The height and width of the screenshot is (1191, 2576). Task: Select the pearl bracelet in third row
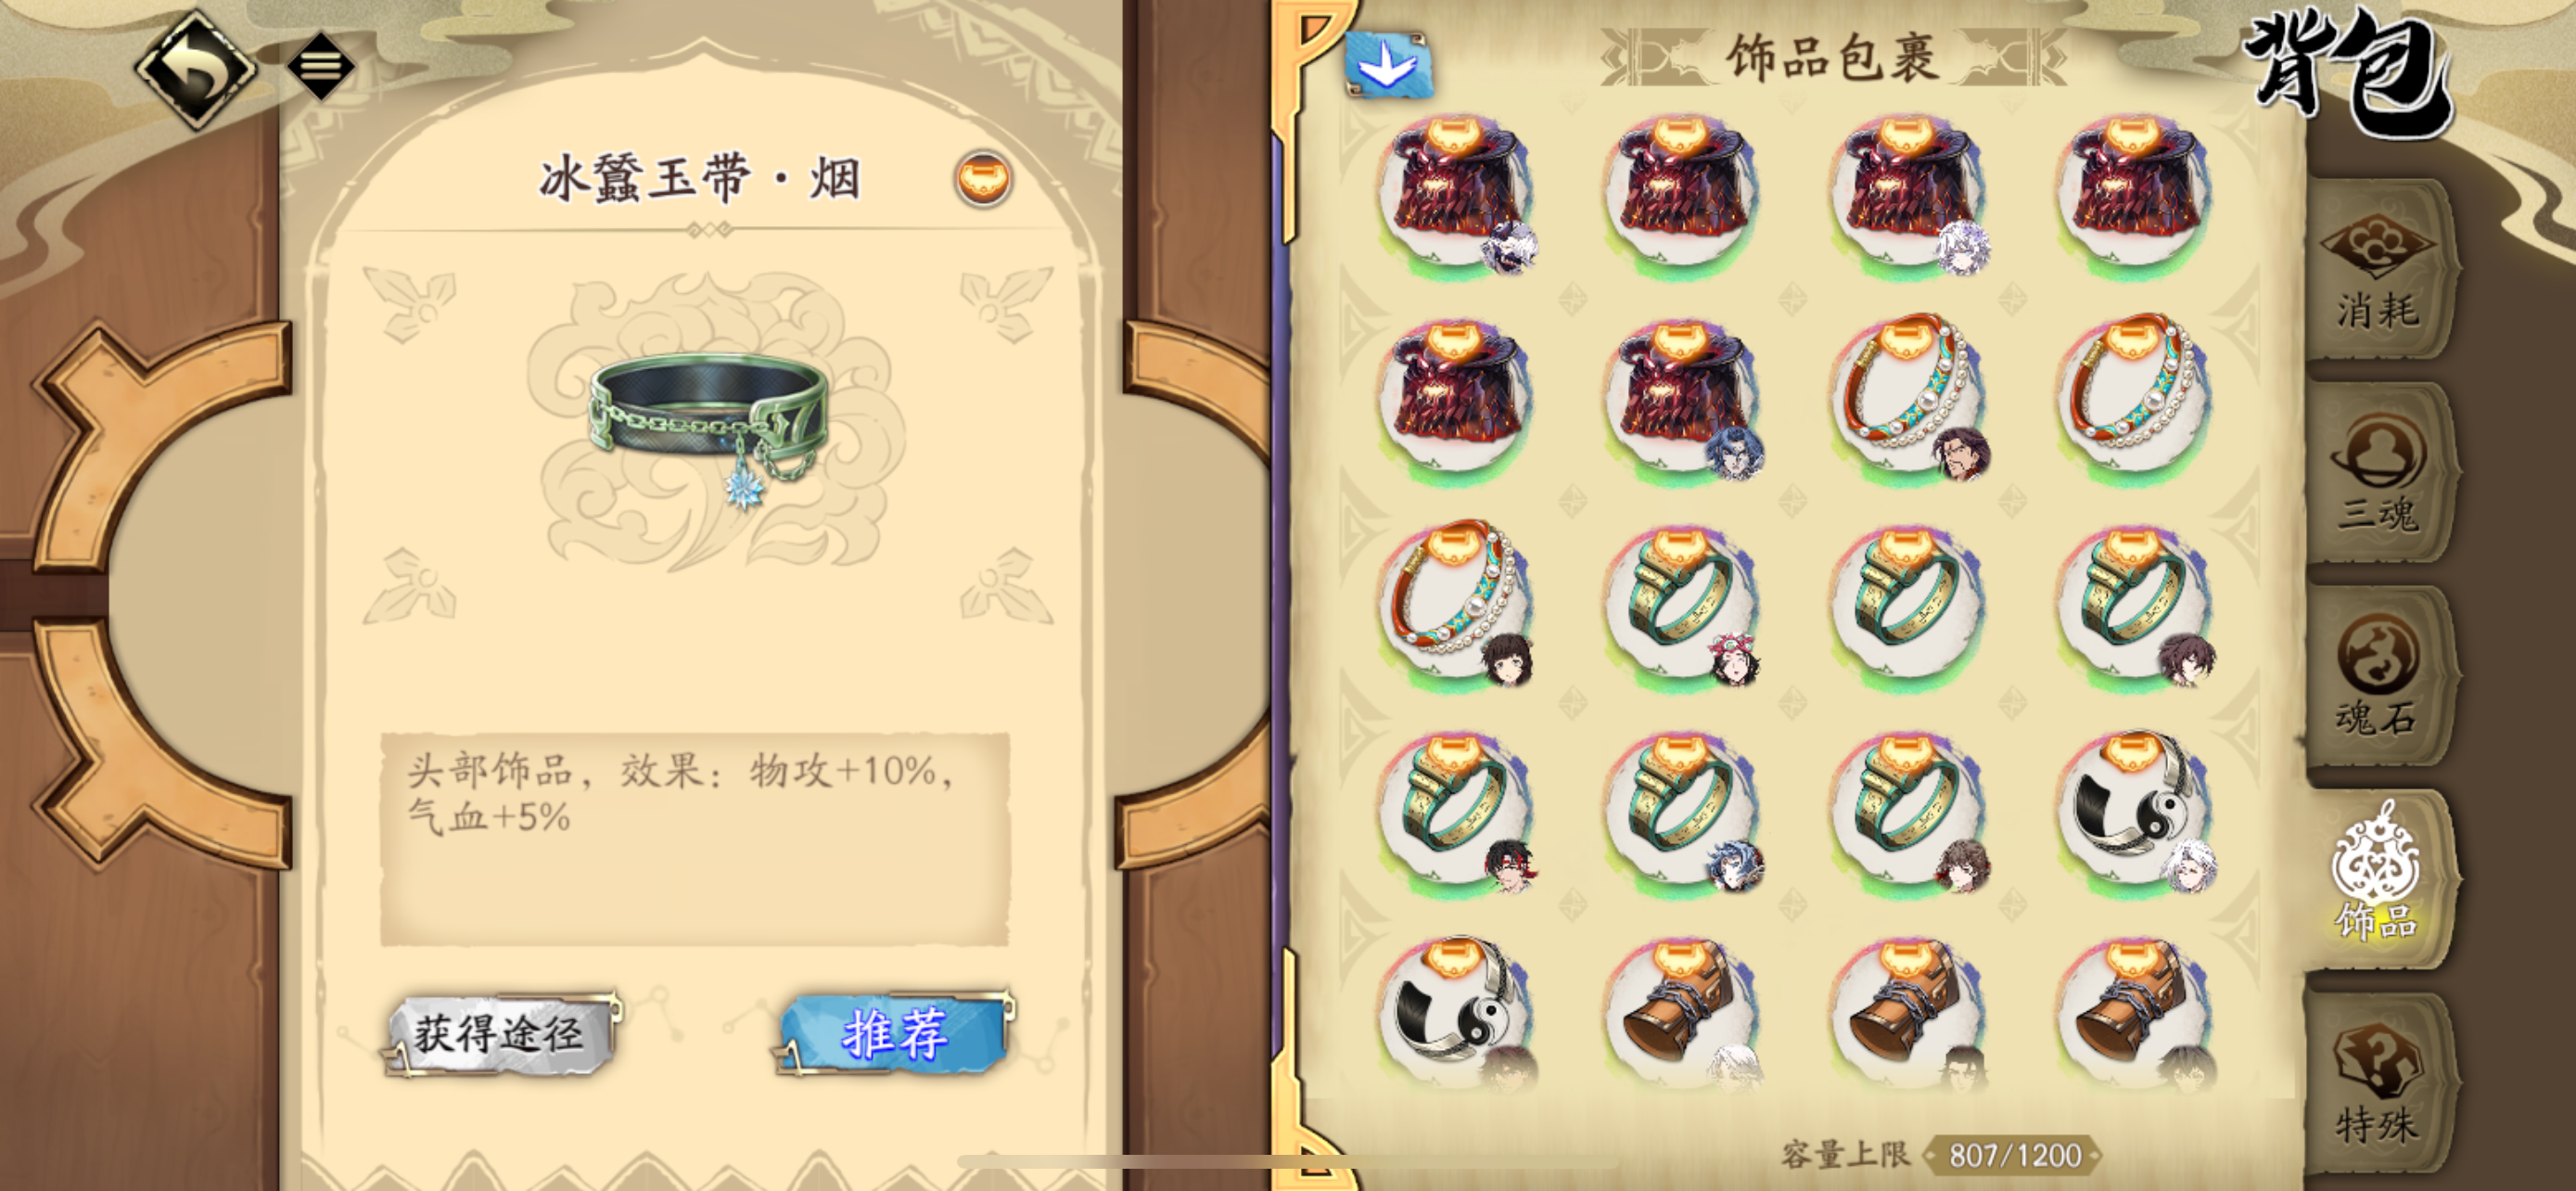(1457, 602)
